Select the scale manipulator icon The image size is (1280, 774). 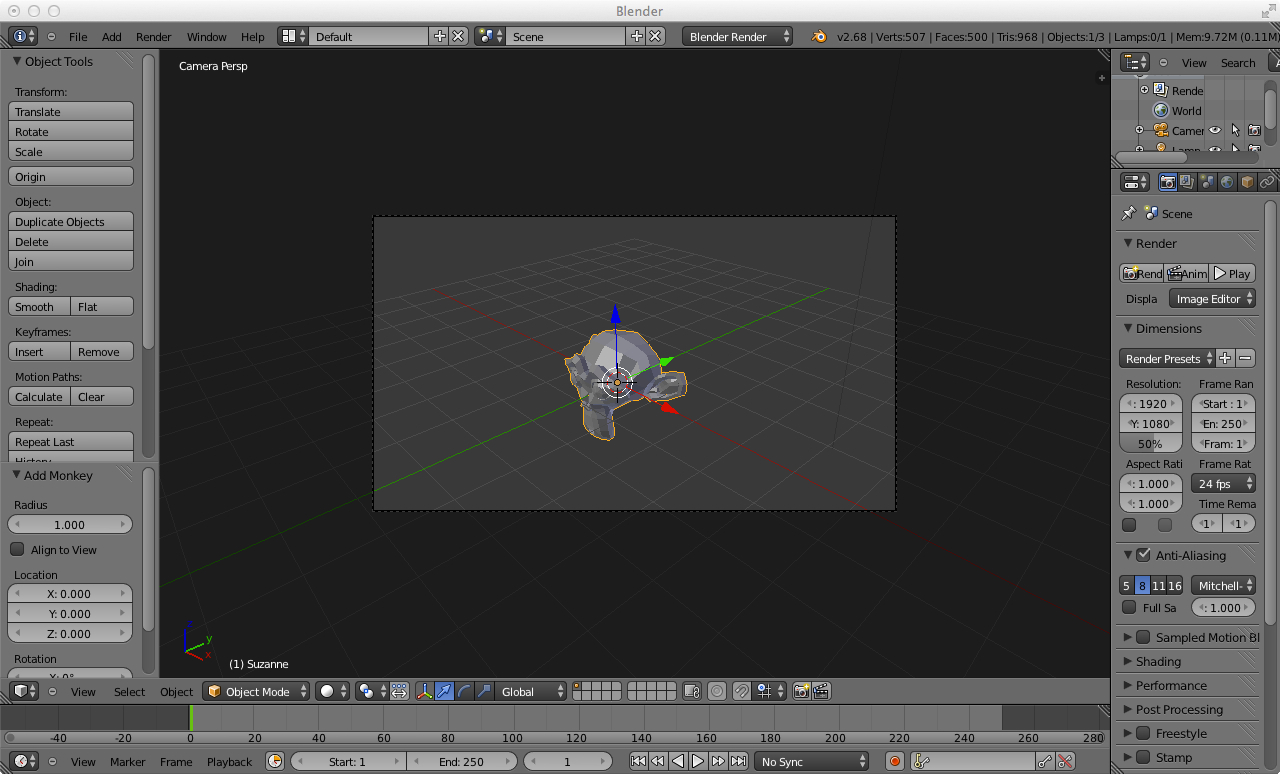(x=484, y=691)
